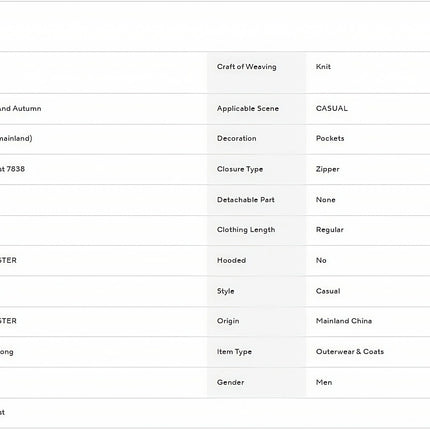Image resolution: width=430 pixels, height=430 pixels.
Task: Select the Outerwear & Coats value
Action: tap(350, 352)
